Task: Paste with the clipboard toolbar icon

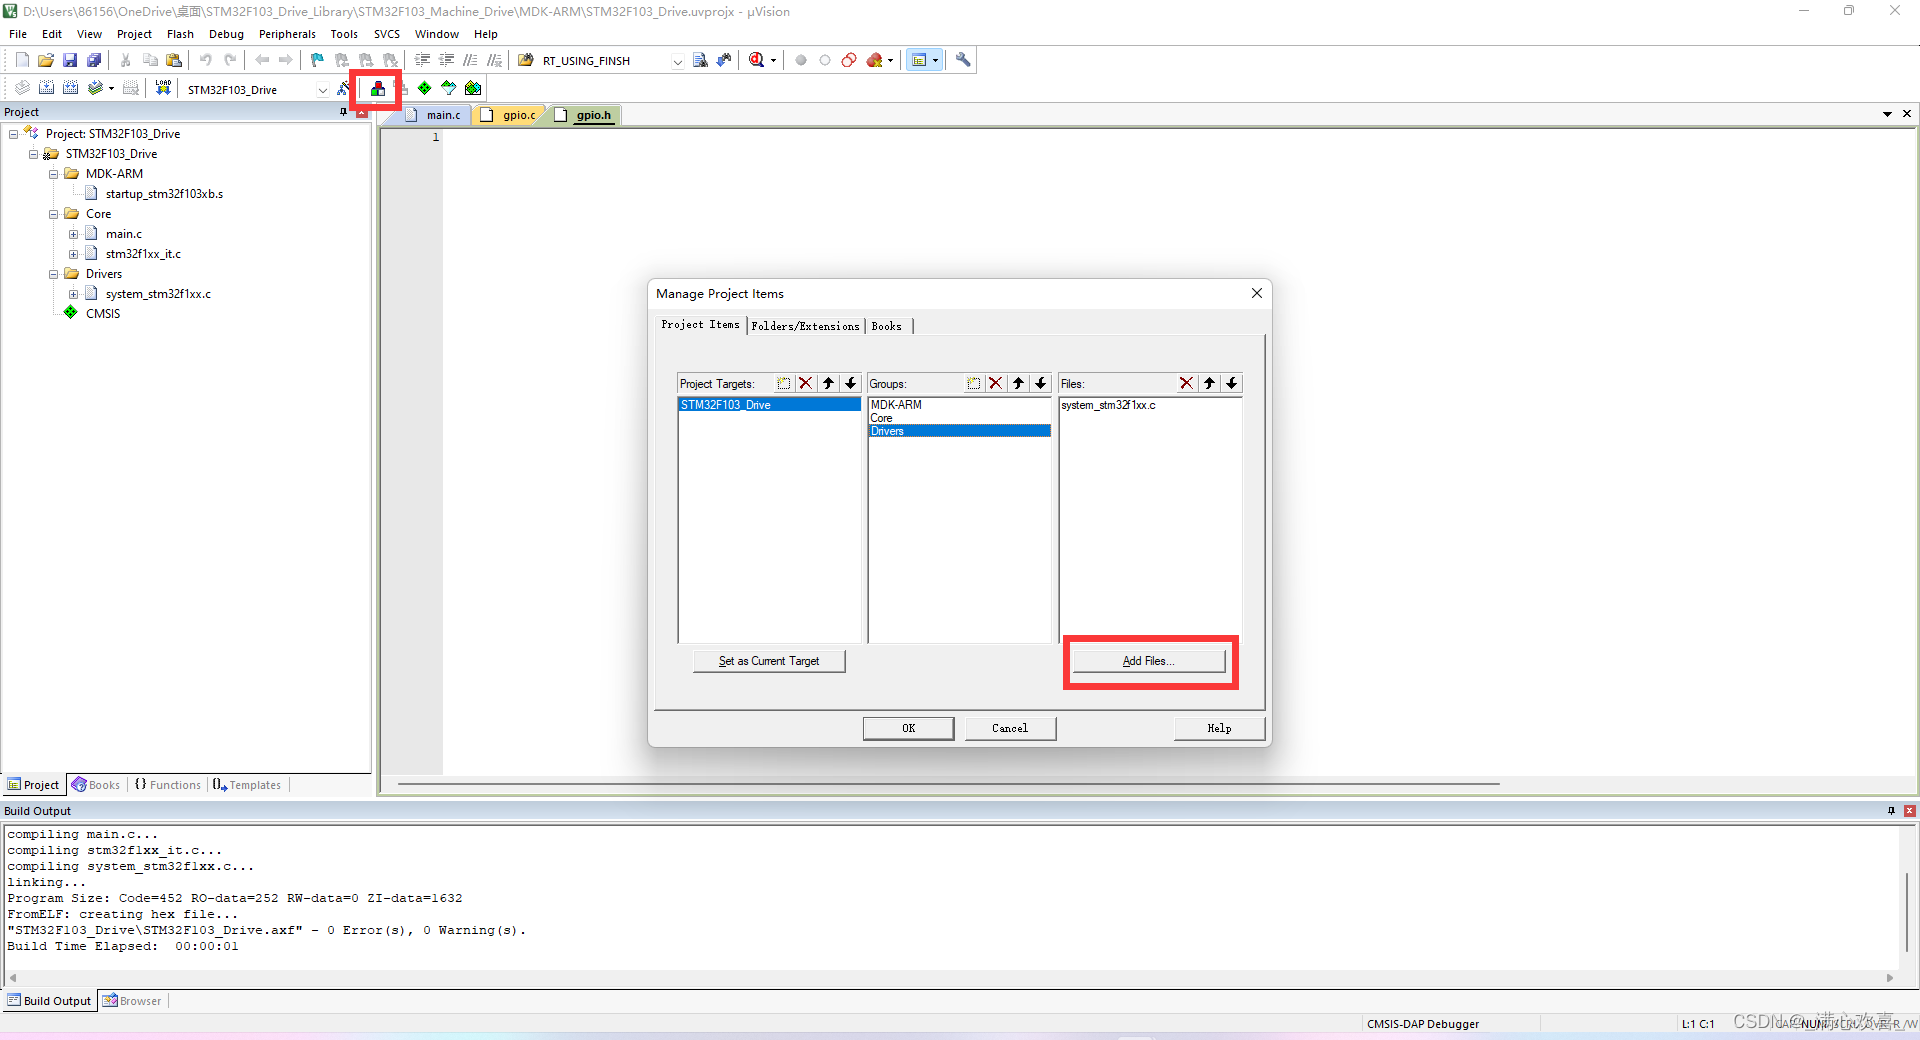Action: coord(174,60)
